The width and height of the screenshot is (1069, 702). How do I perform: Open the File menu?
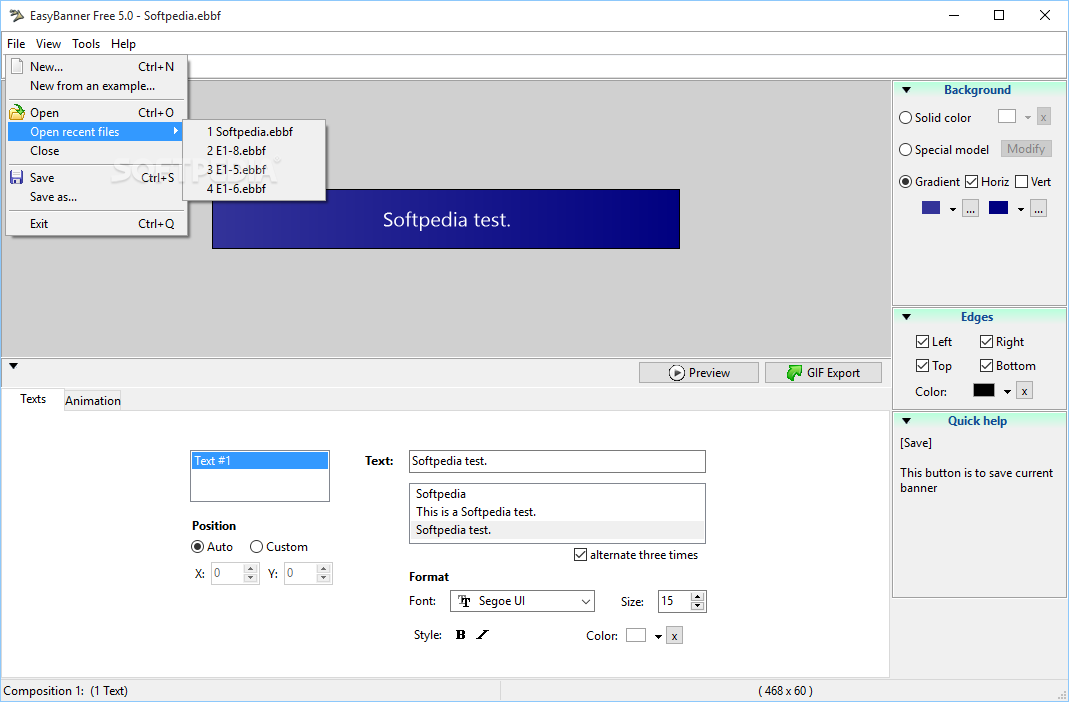[16, 44]
